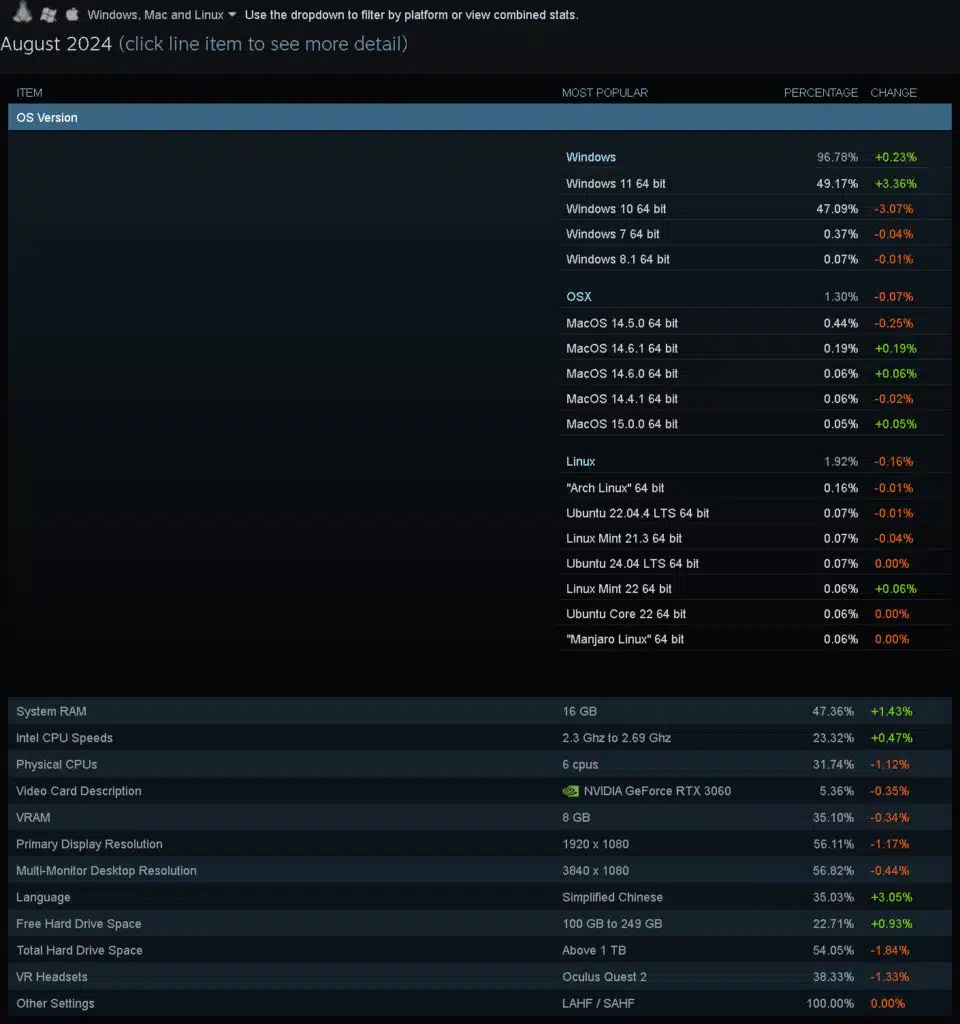
Task: Click the MOST POPULAR column header
Action: [x=605, y=93]
